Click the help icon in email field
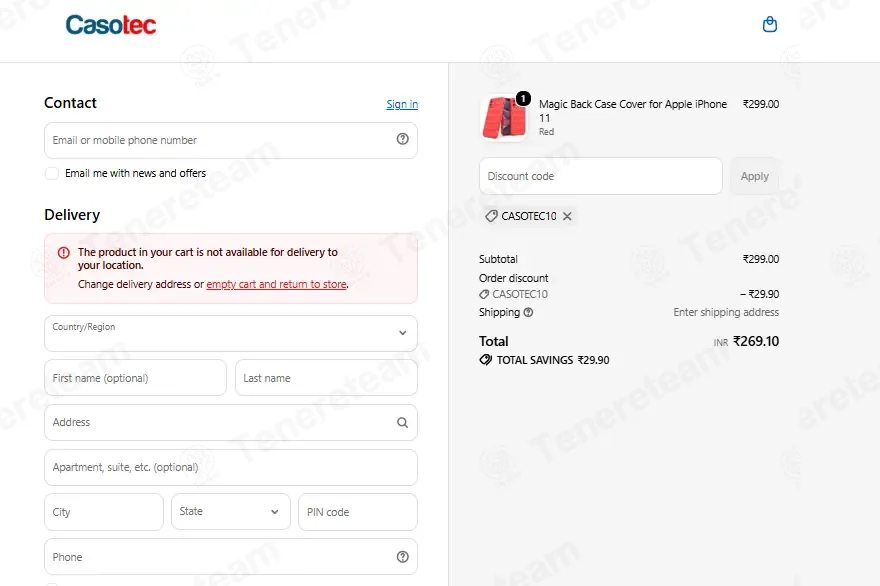Image resolution: width=880 pixels, height=586 pixels. (x=402, y=139)
